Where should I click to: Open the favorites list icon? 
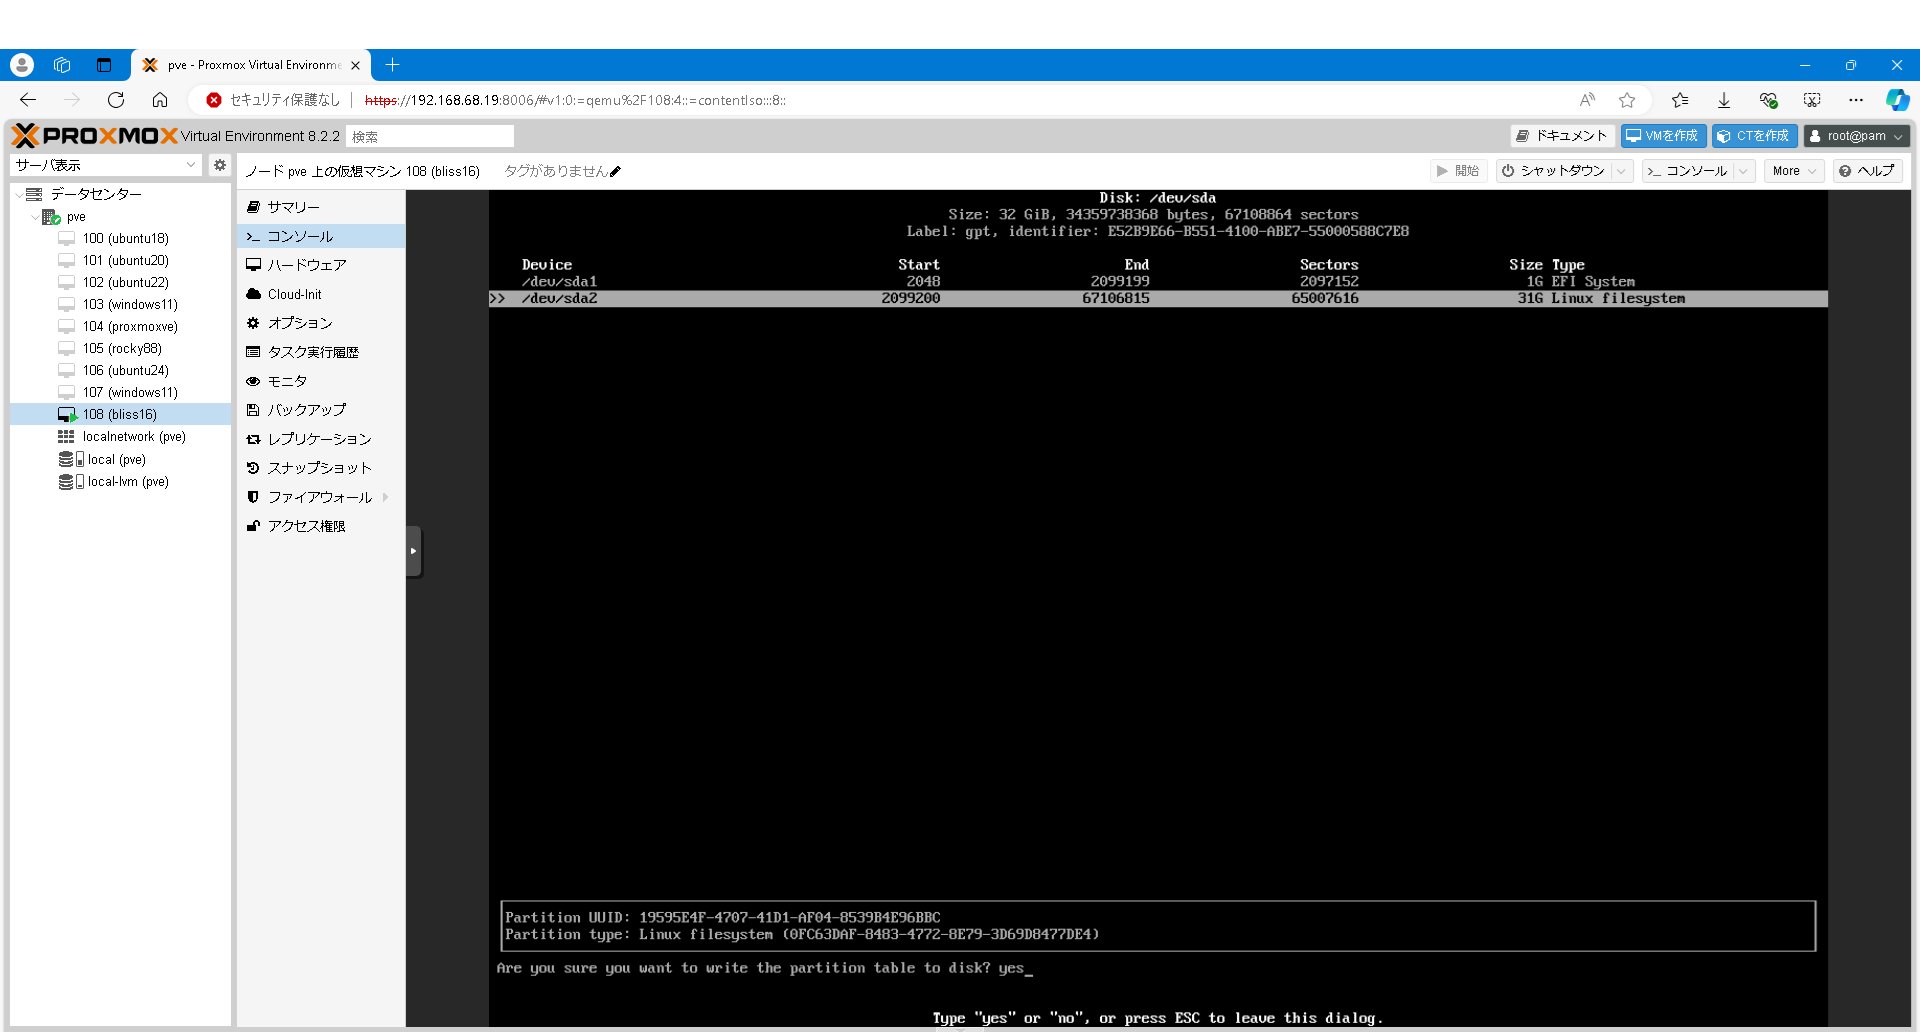pyautogui.click(x=1680, y=100)
